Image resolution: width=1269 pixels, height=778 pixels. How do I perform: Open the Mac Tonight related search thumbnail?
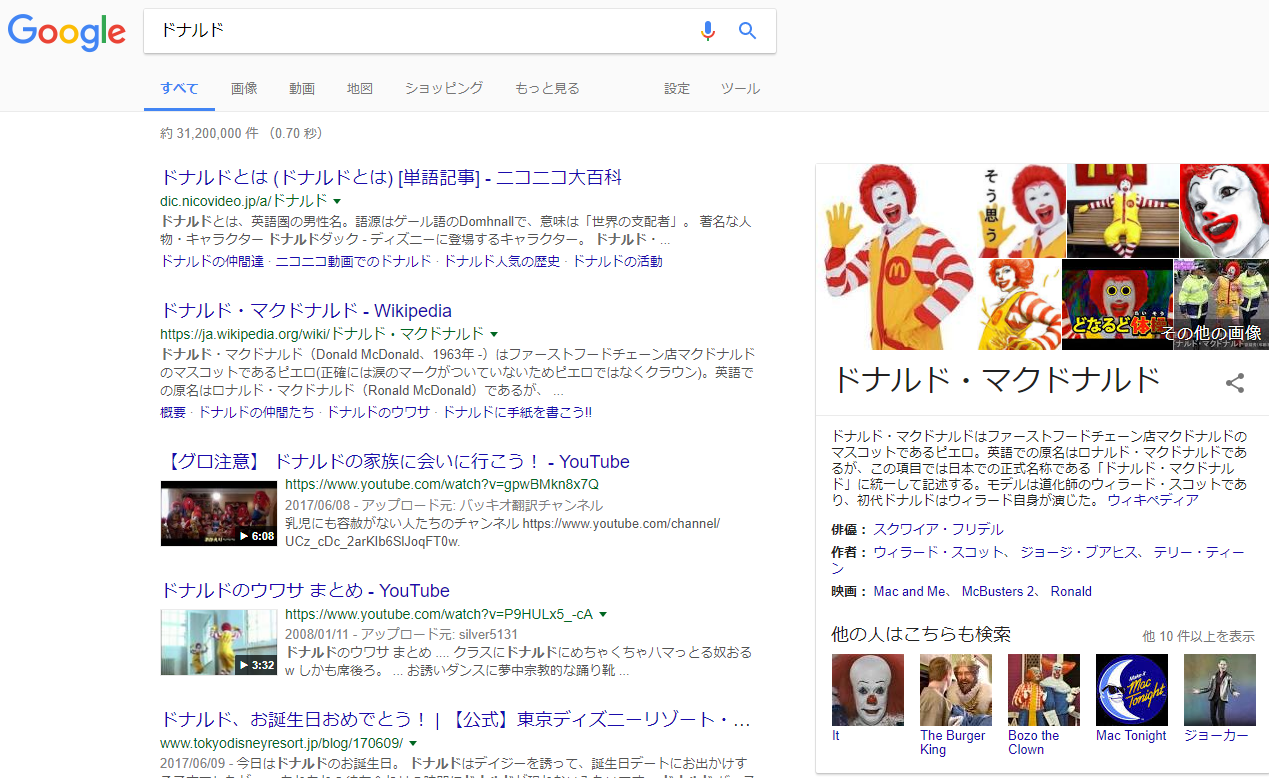[1132, 690]
